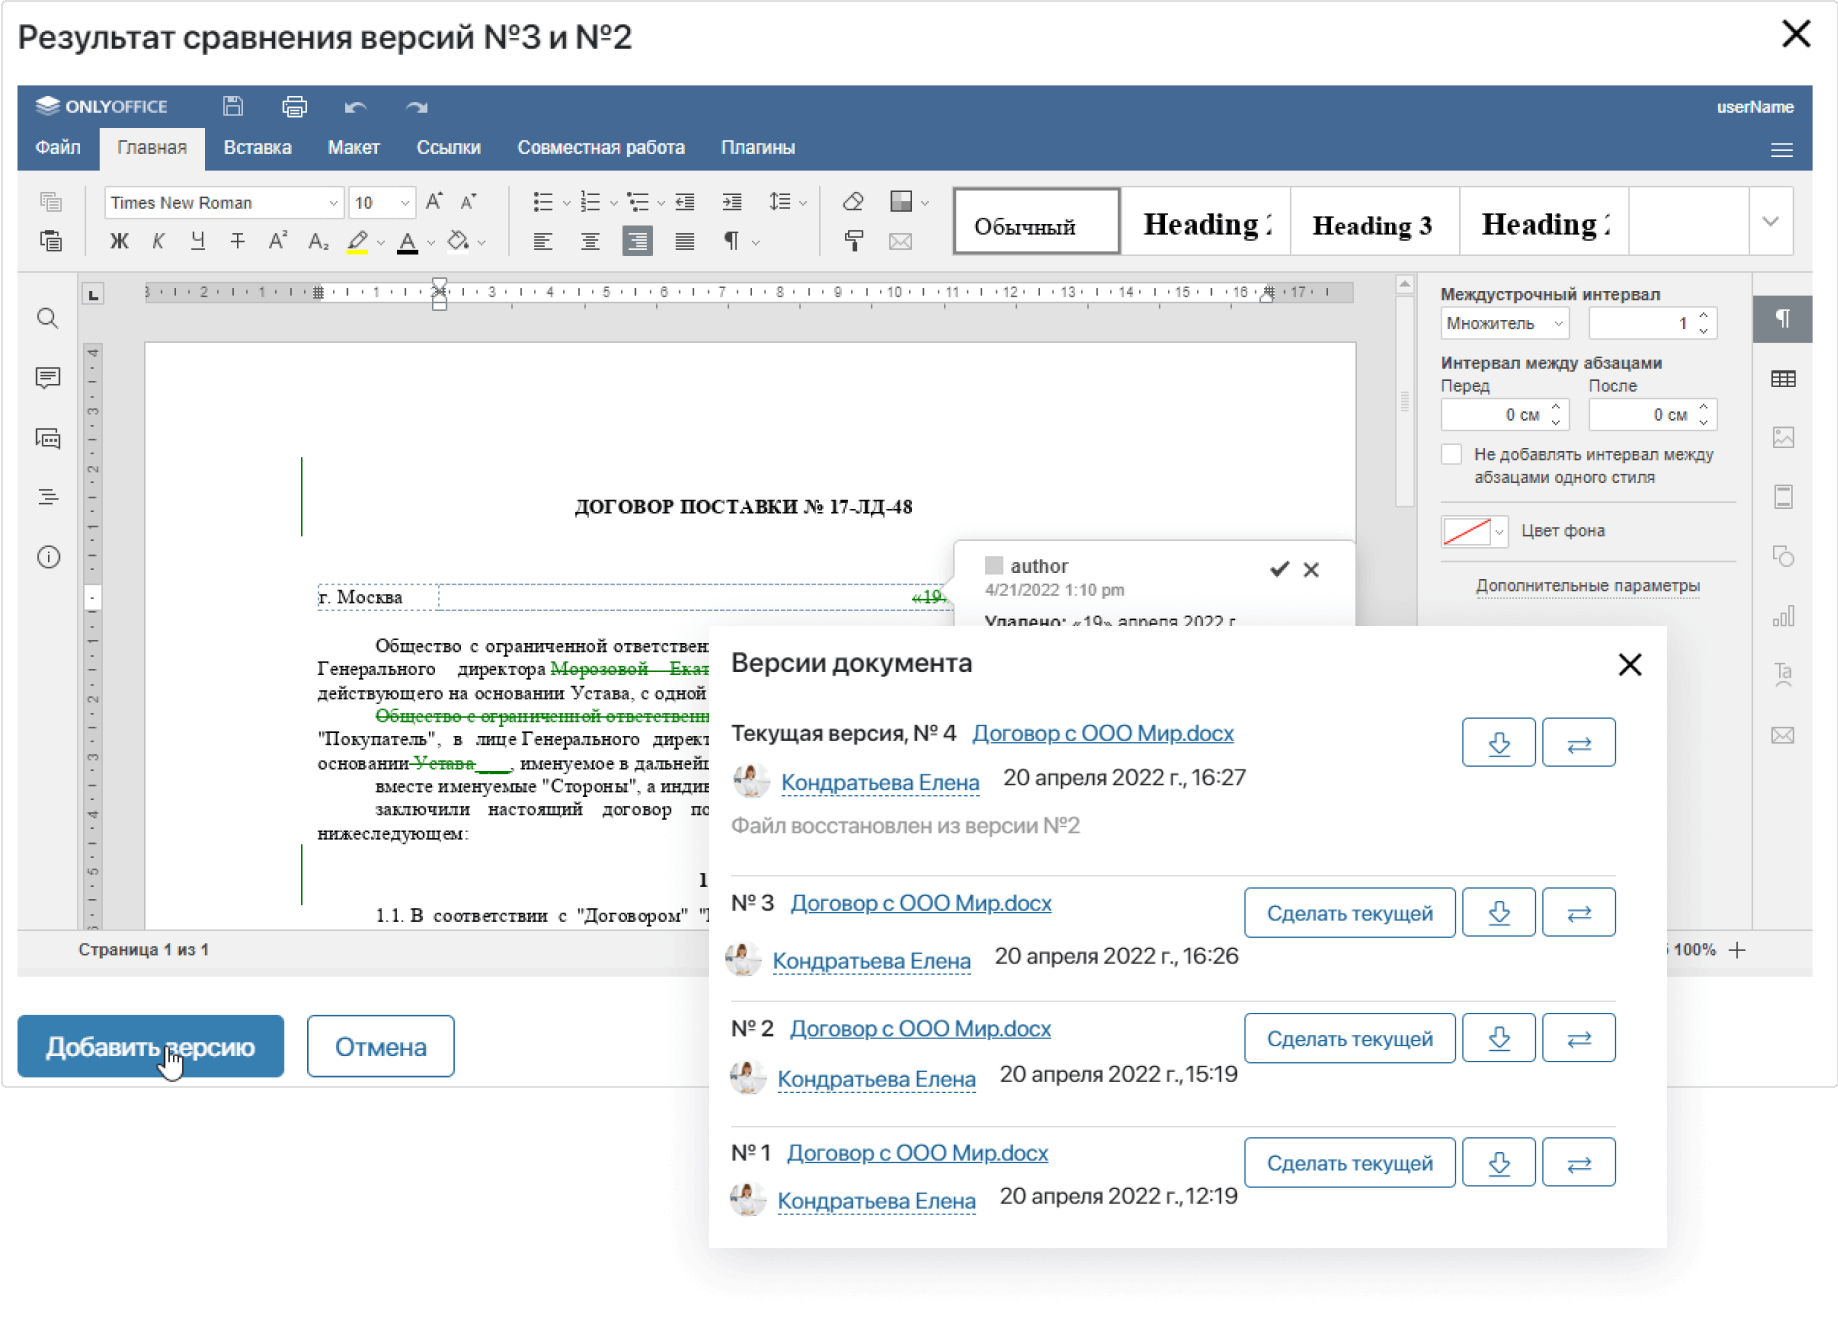1838x1318 pixels.
Task: Switch to the Совместная работа tab
Action: [600, 148]
